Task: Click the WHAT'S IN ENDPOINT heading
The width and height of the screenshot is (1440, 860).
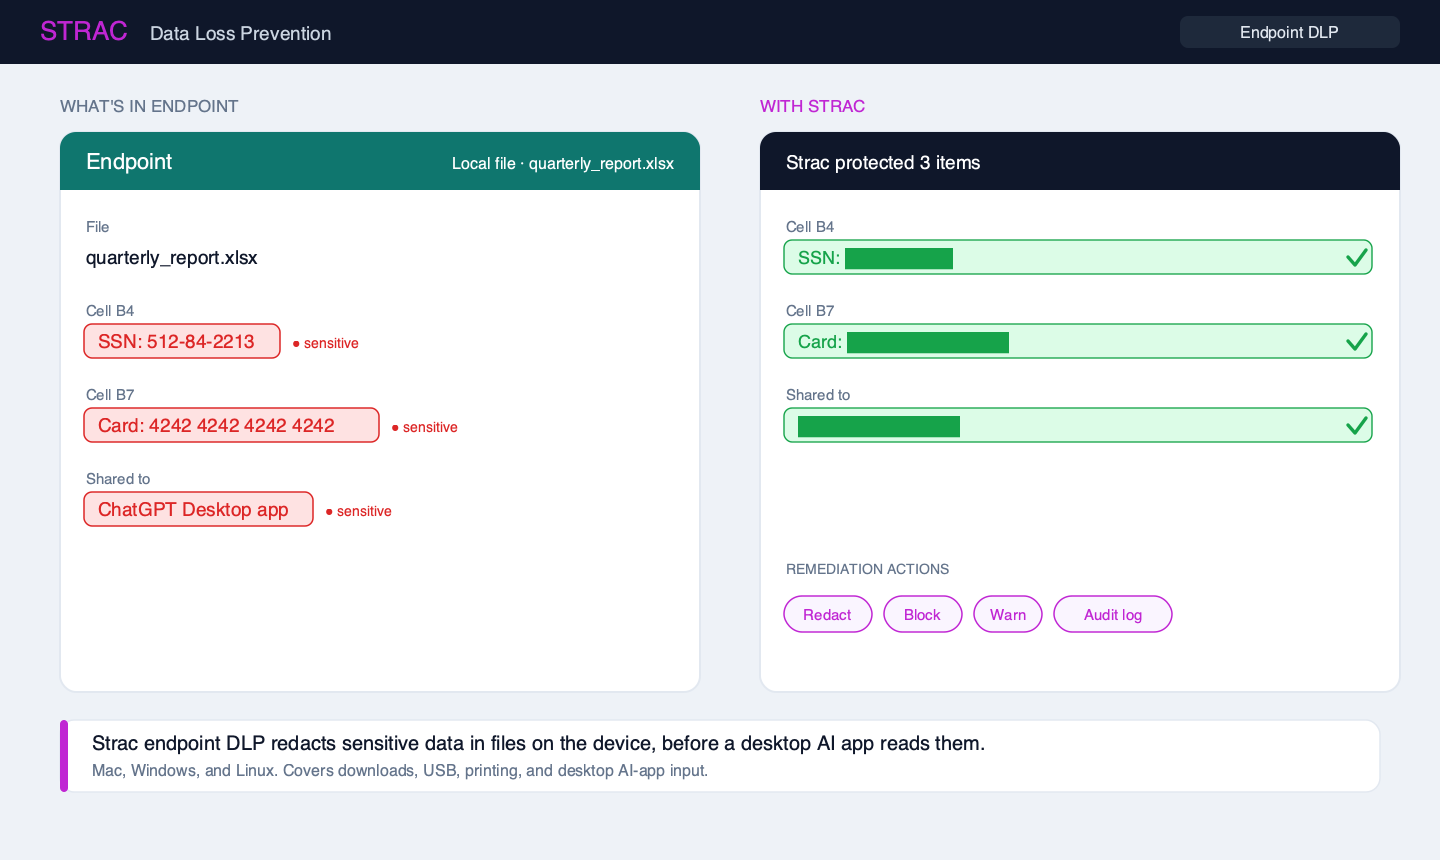Action: point(149,106)
